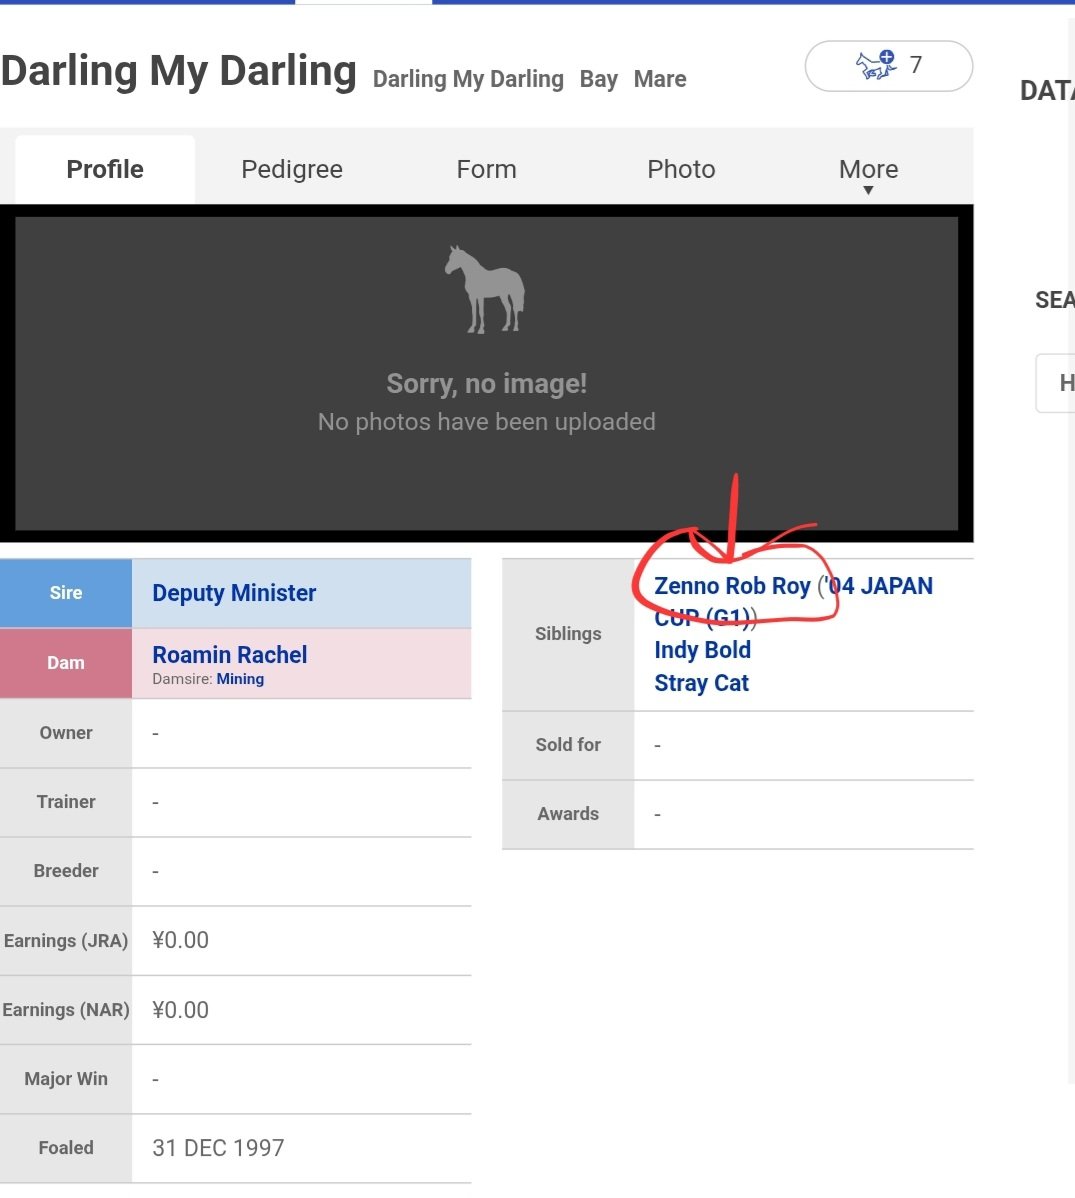Open dam Roamin Rachel link

229,655
